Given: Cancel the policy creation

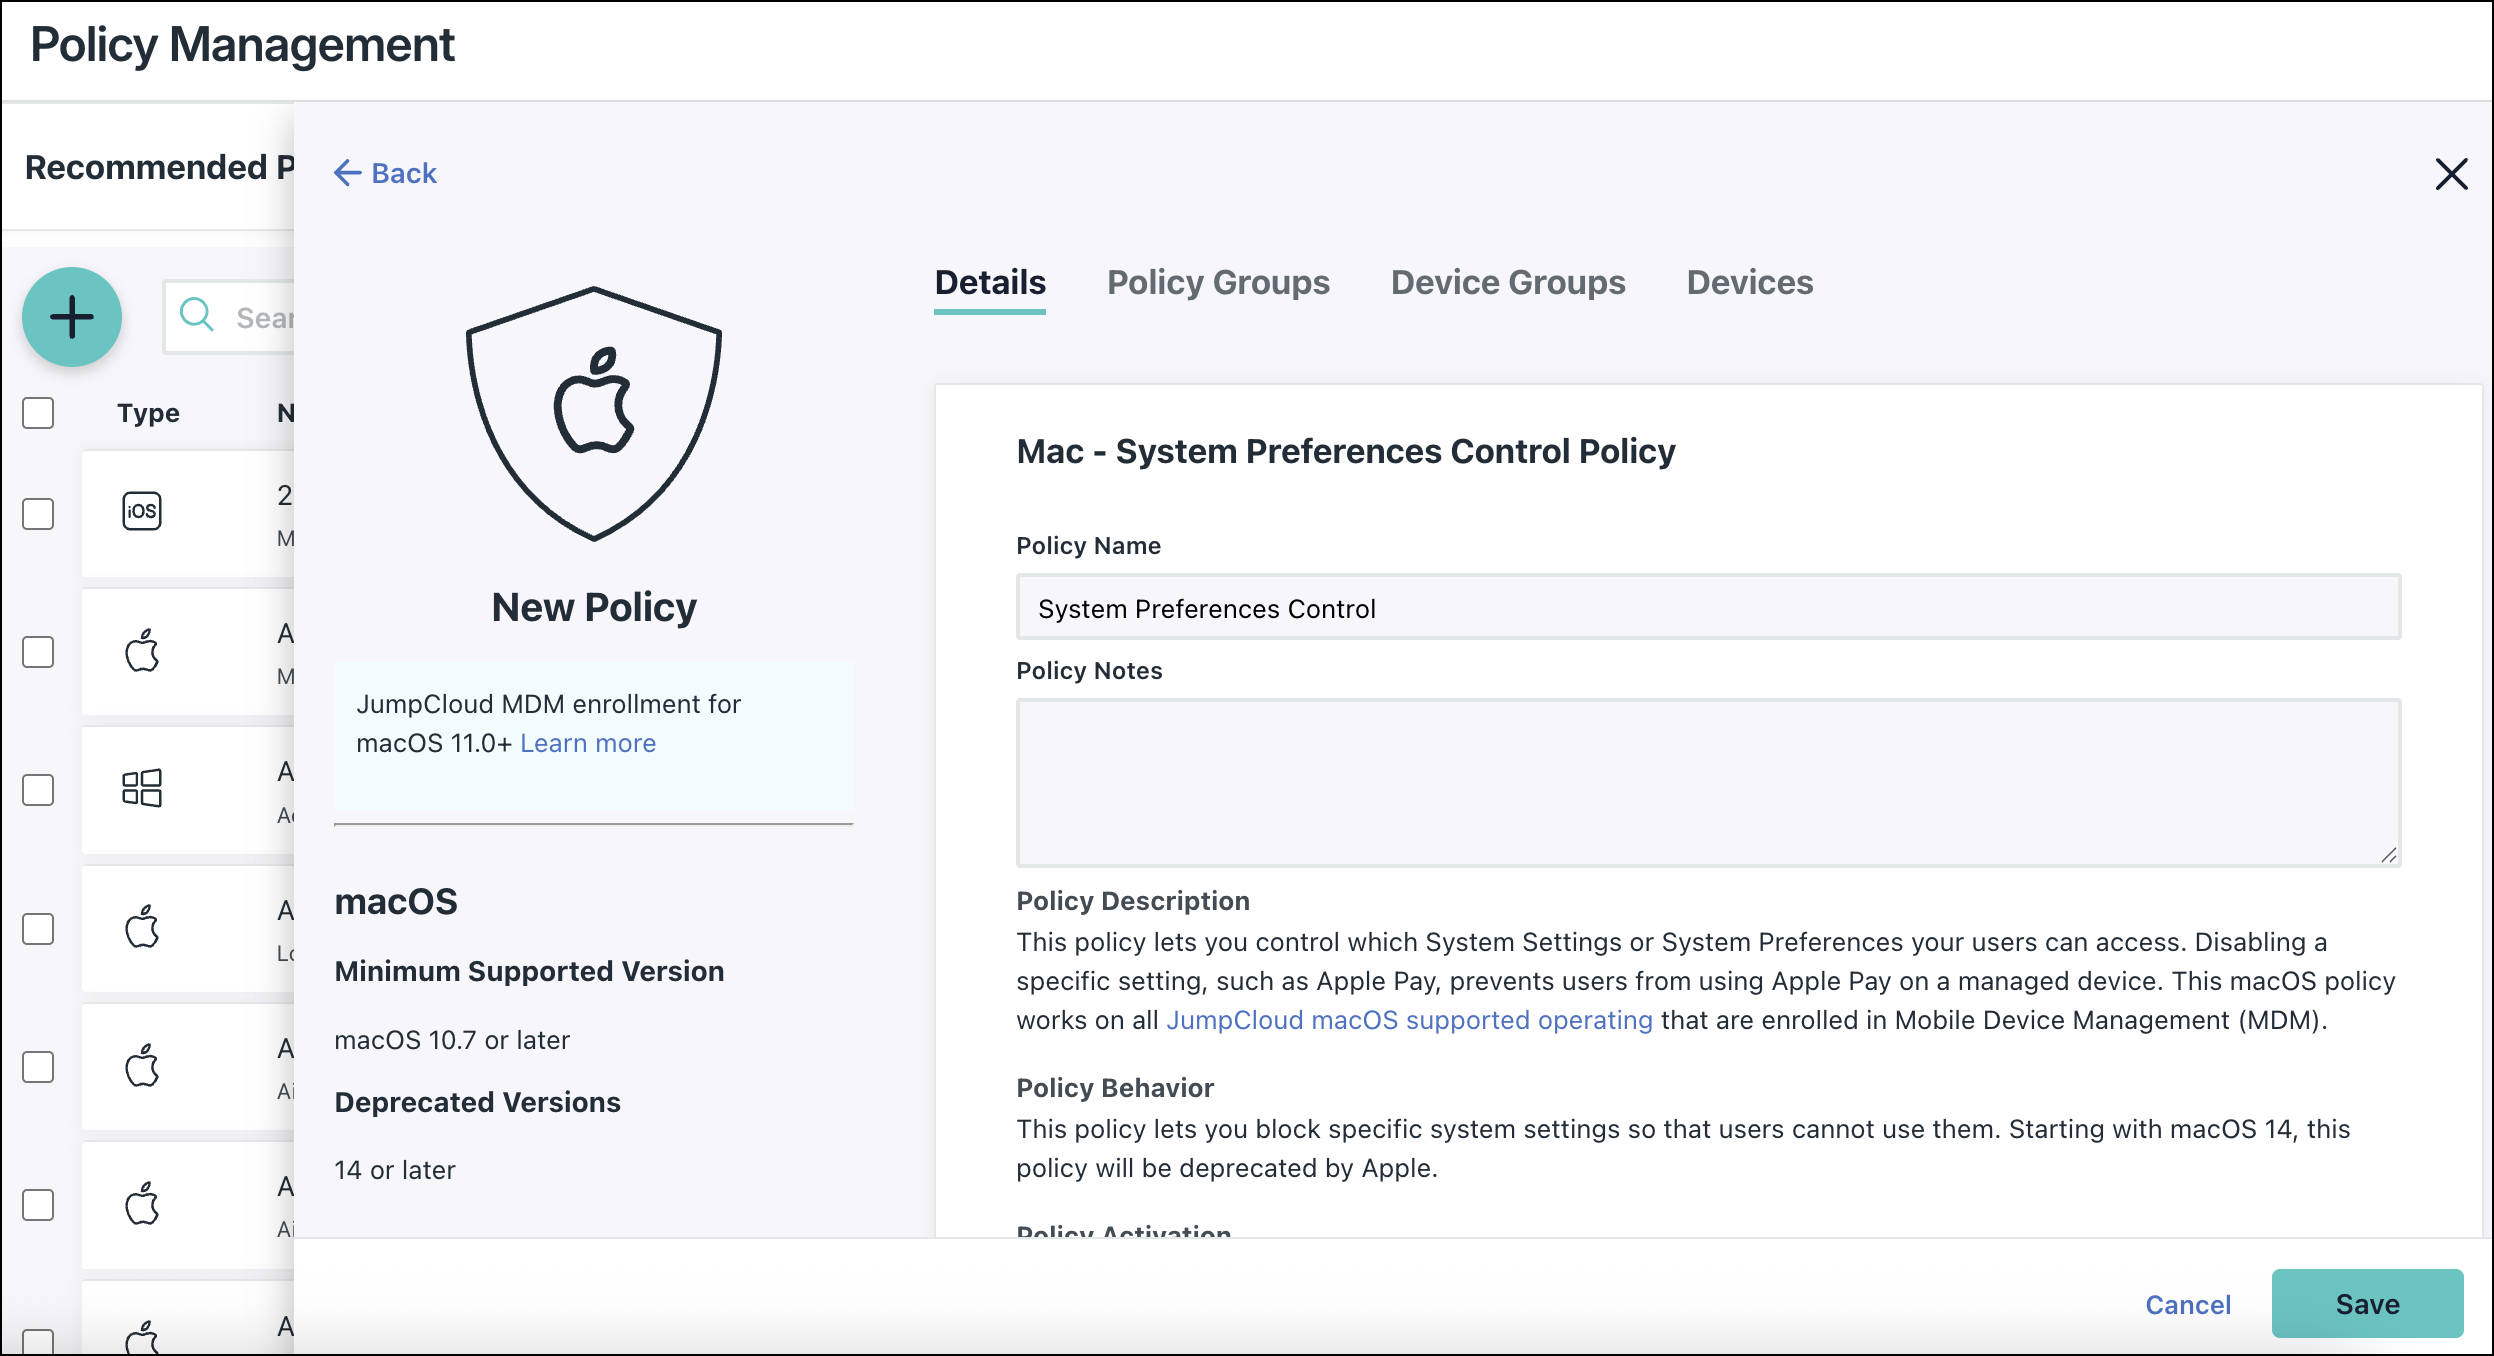Looking at the screenshot, I should [x=2188, y=1304].
